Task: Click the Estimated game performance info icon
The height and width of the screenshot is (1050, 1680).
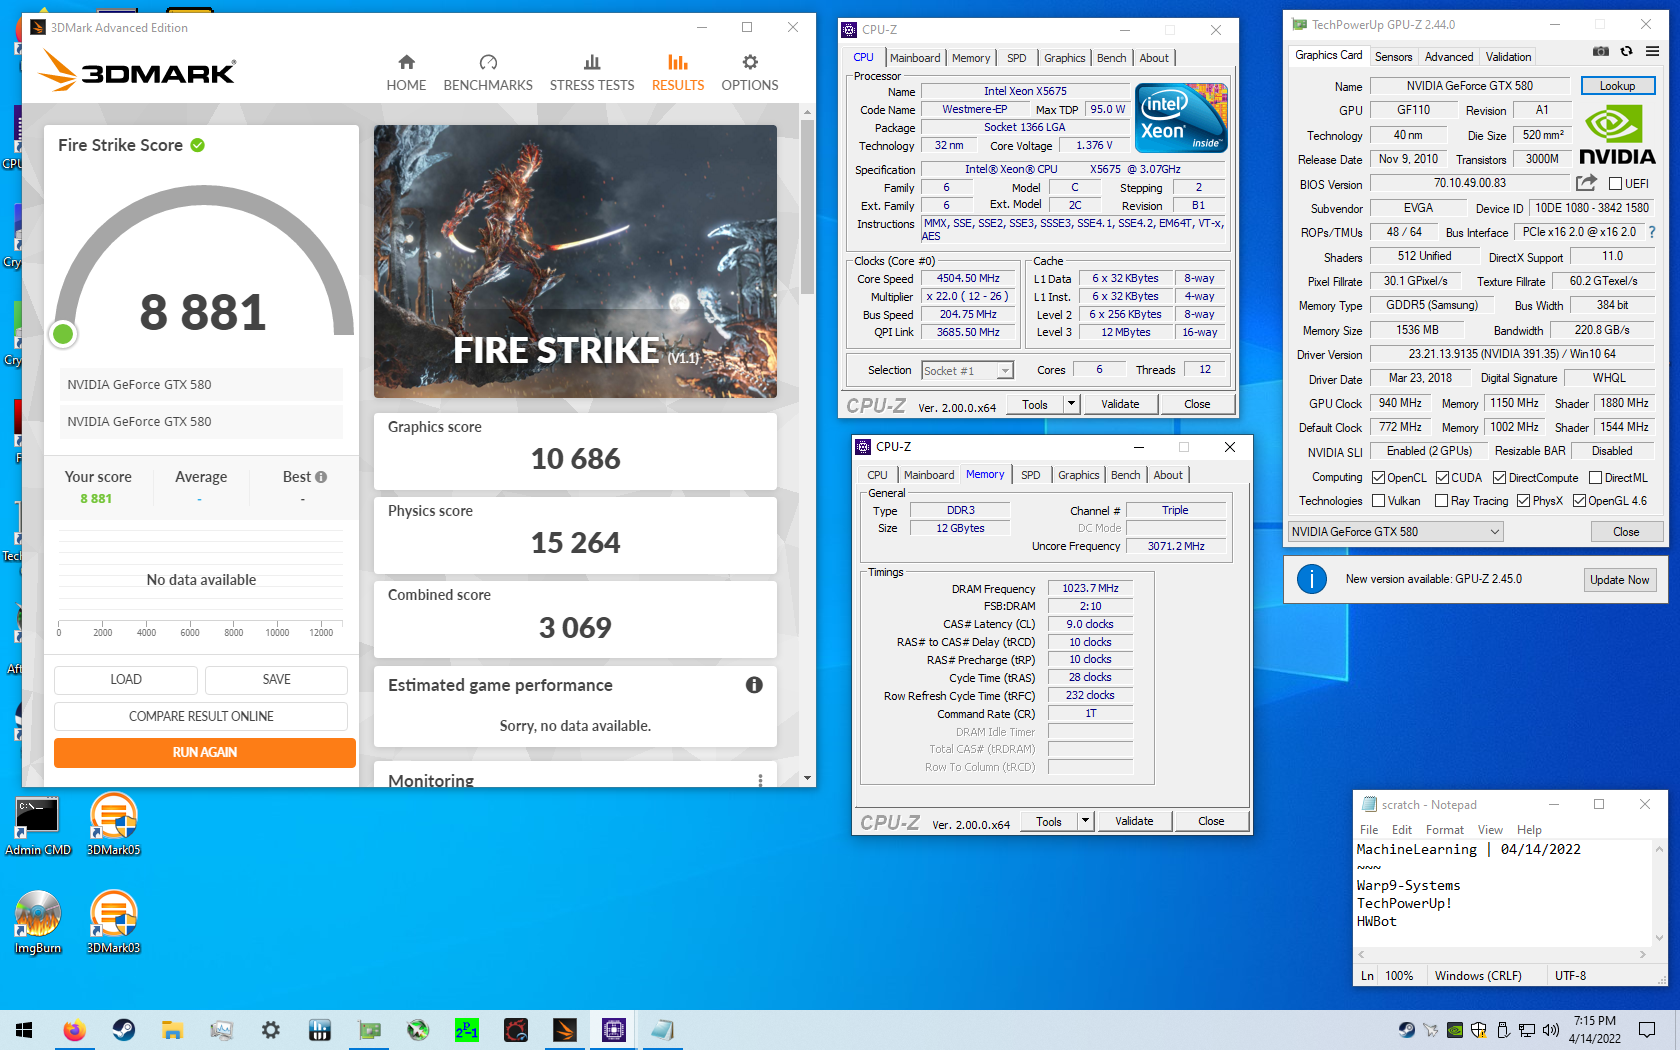Action: (x=754, y=685)
